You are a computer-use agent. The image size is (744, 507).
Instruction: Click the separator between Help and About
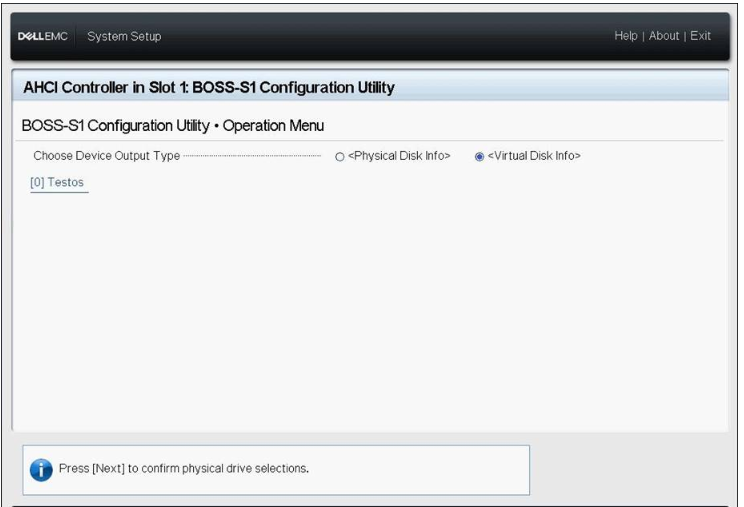tap(643, 37)
